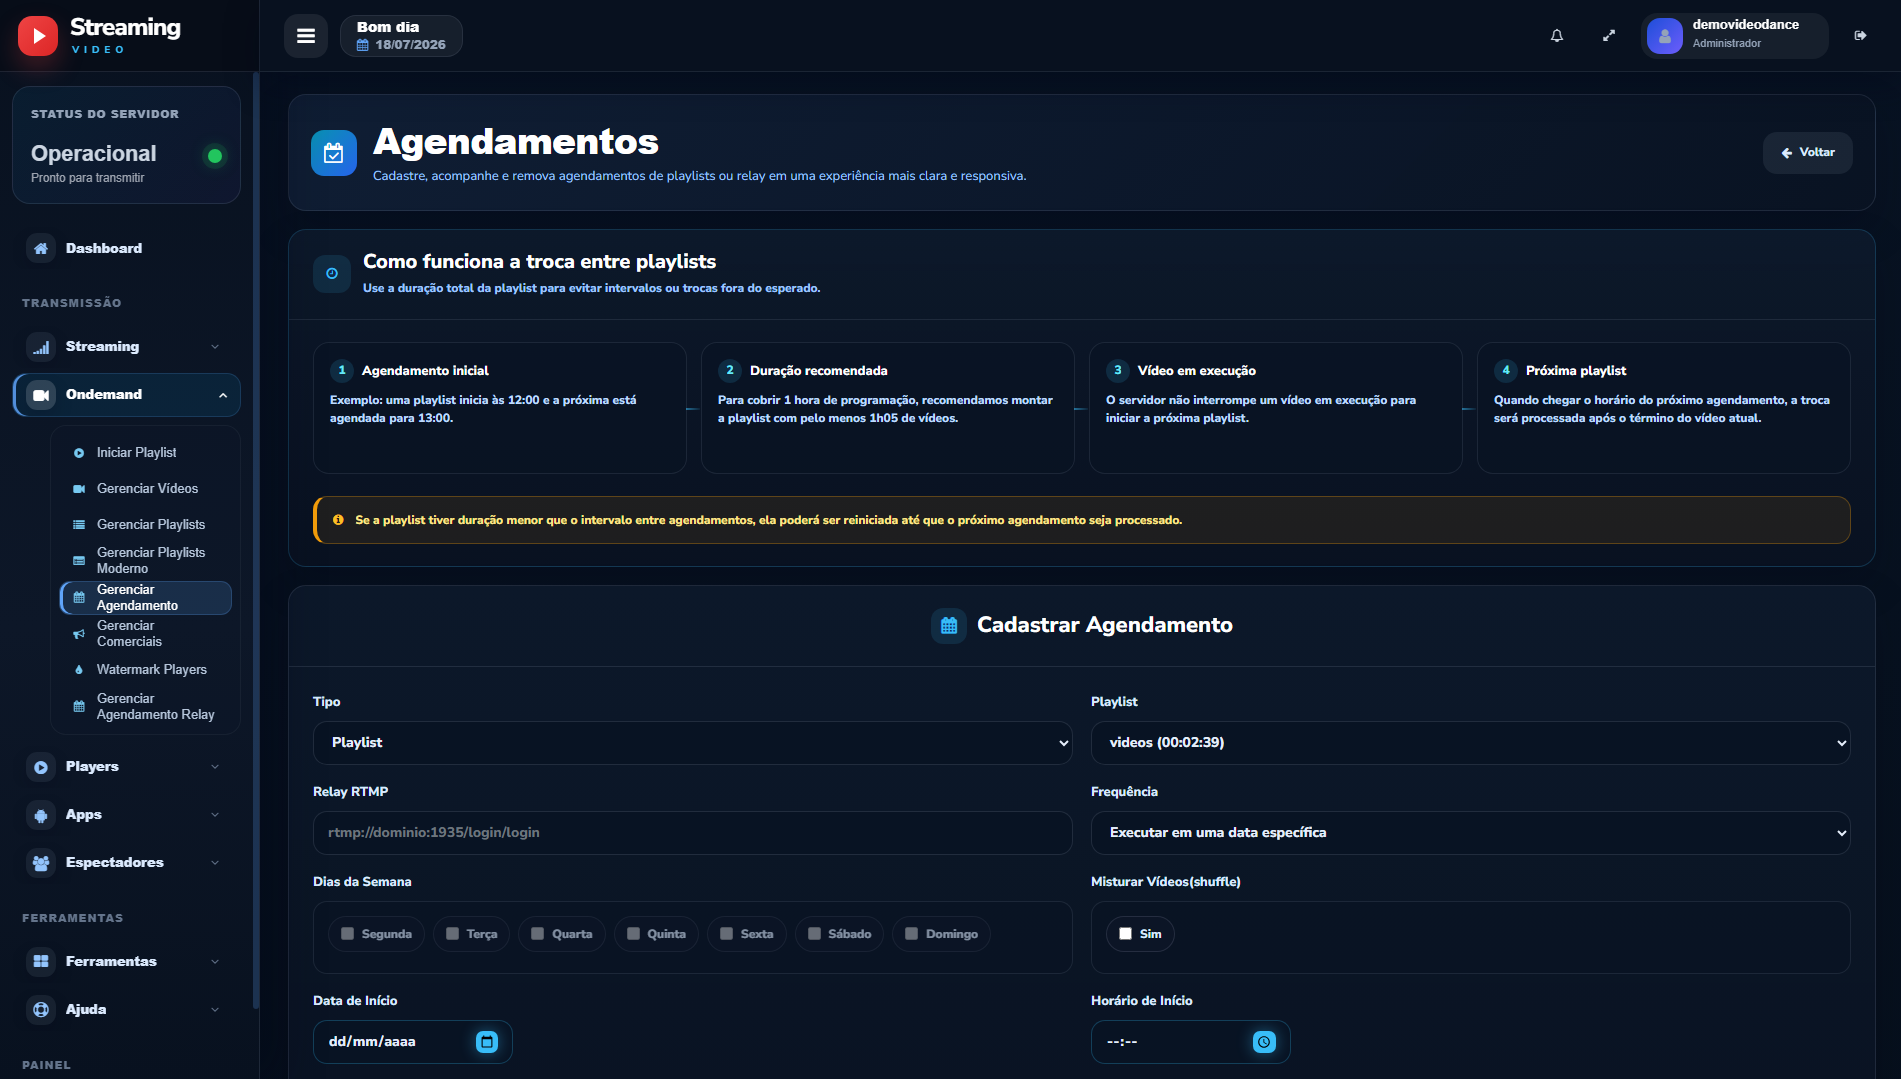Click the Ajuda menu label
The image size is (1901, 1079).
pyautogui.click(x=86, y=1010)
